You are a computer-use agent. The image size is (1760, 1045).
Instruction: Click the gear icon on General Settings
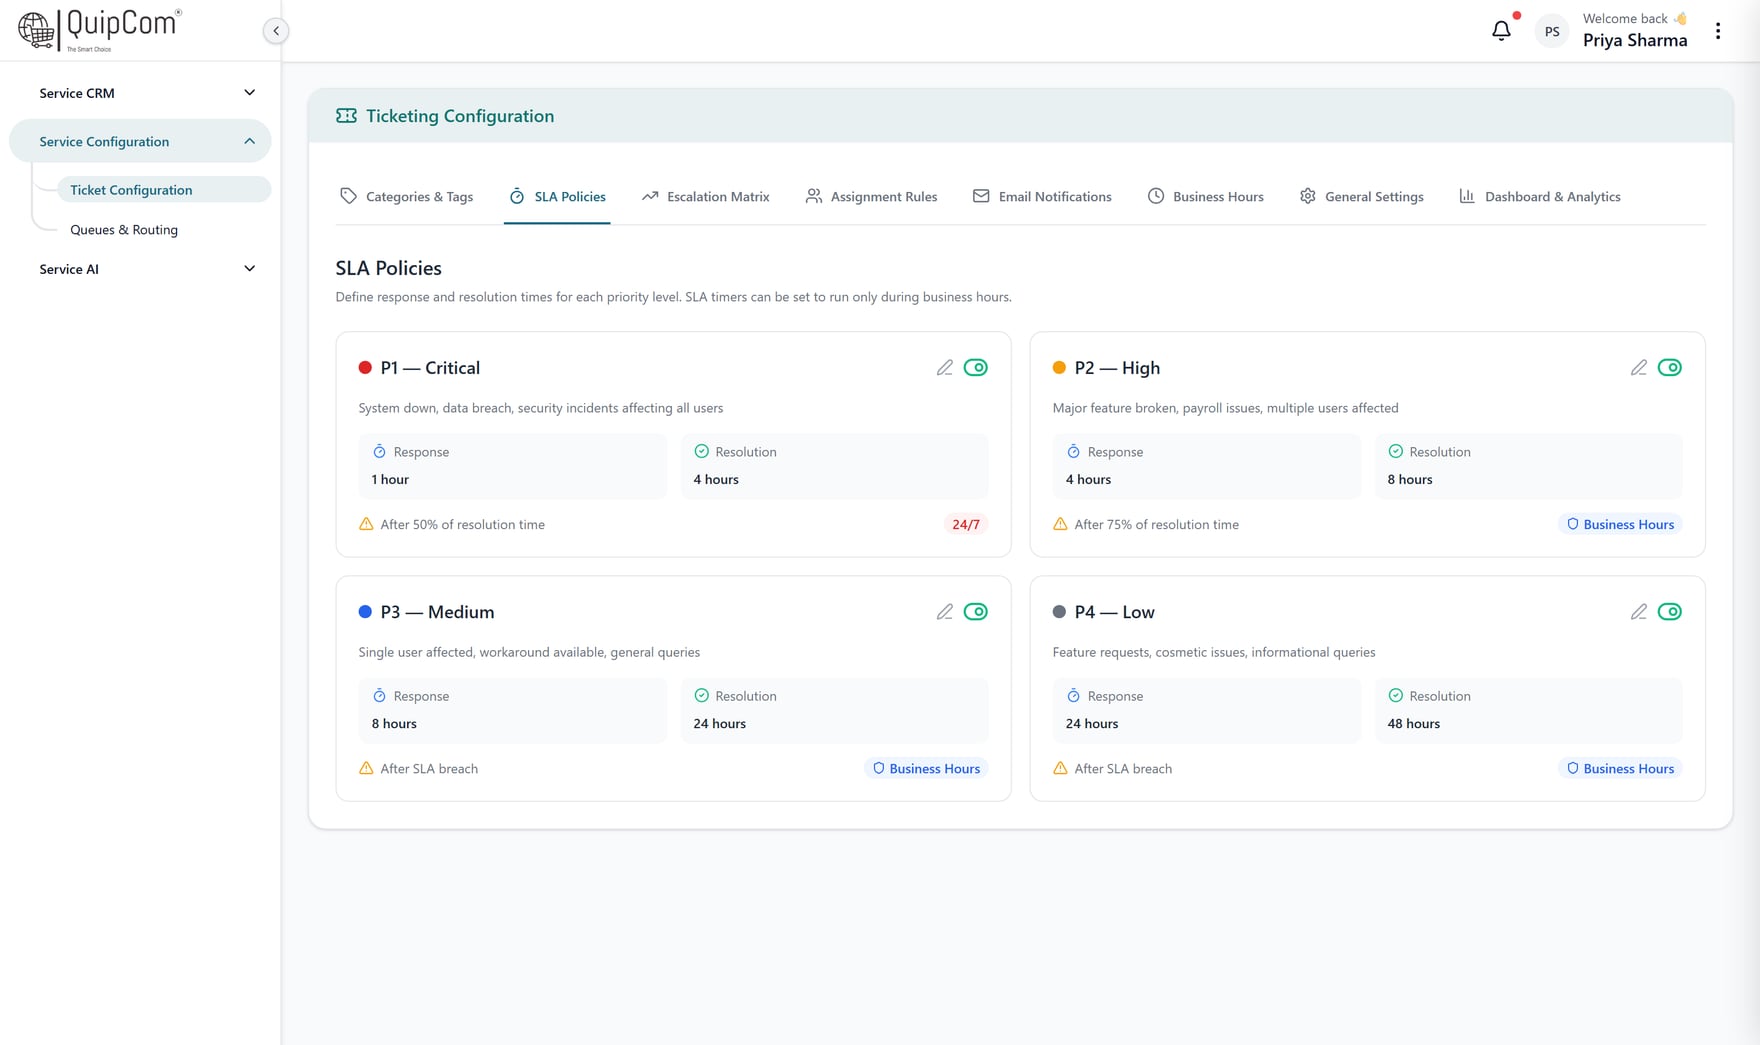pos(1308,196)
